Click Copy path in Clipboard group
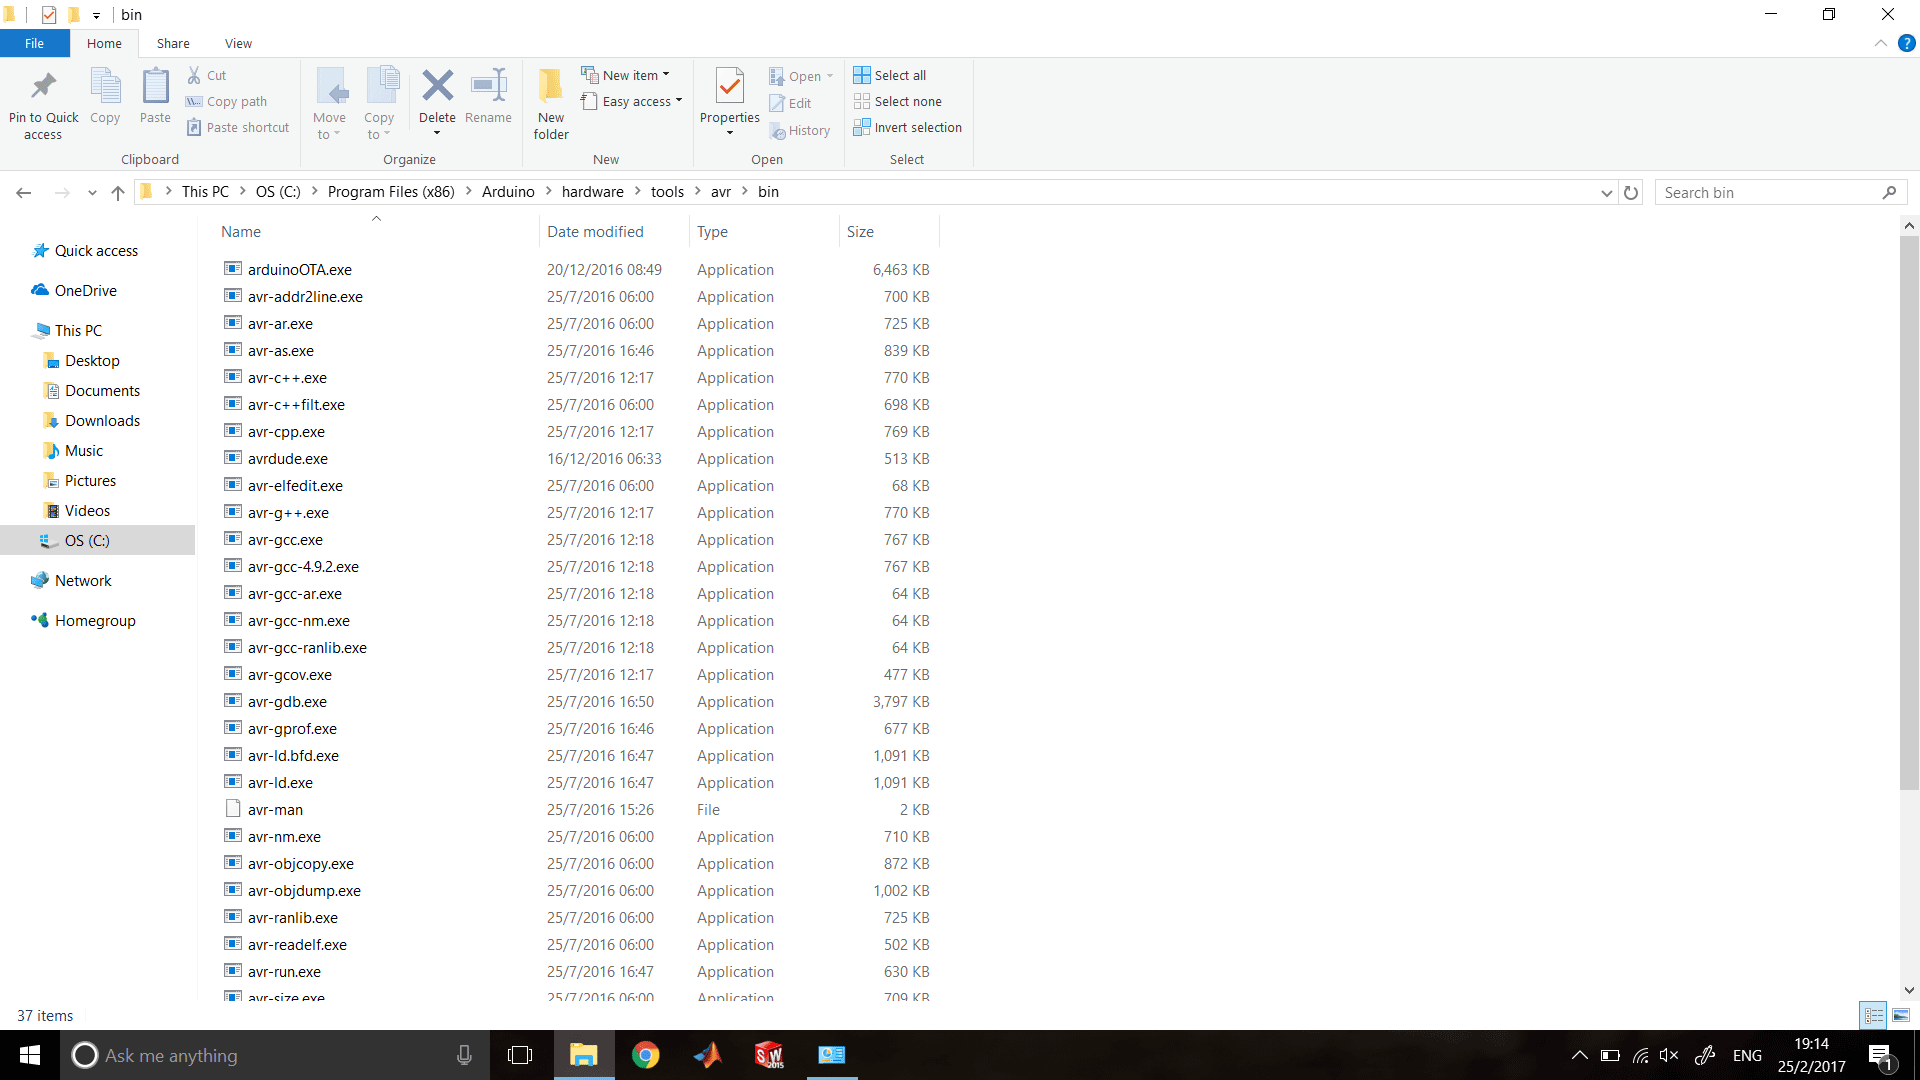The width and height of the screenshot is (1920, 1080). click(x=227, y=101)
